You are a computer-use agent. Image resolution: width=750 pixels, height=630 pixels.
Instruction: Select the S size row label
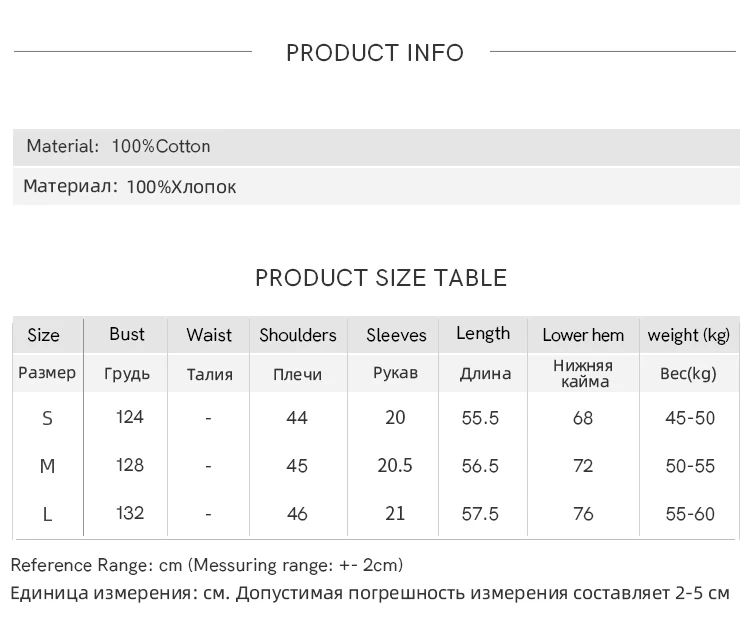pyautogui.click(x=47, y=418)
